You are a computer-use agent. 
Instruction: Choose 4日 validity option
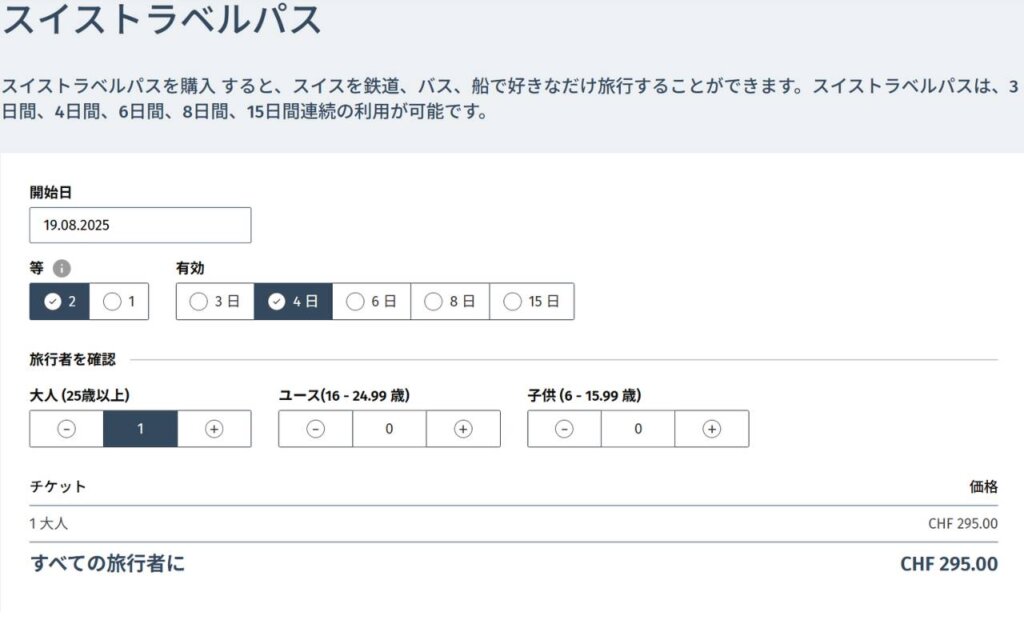293,302
